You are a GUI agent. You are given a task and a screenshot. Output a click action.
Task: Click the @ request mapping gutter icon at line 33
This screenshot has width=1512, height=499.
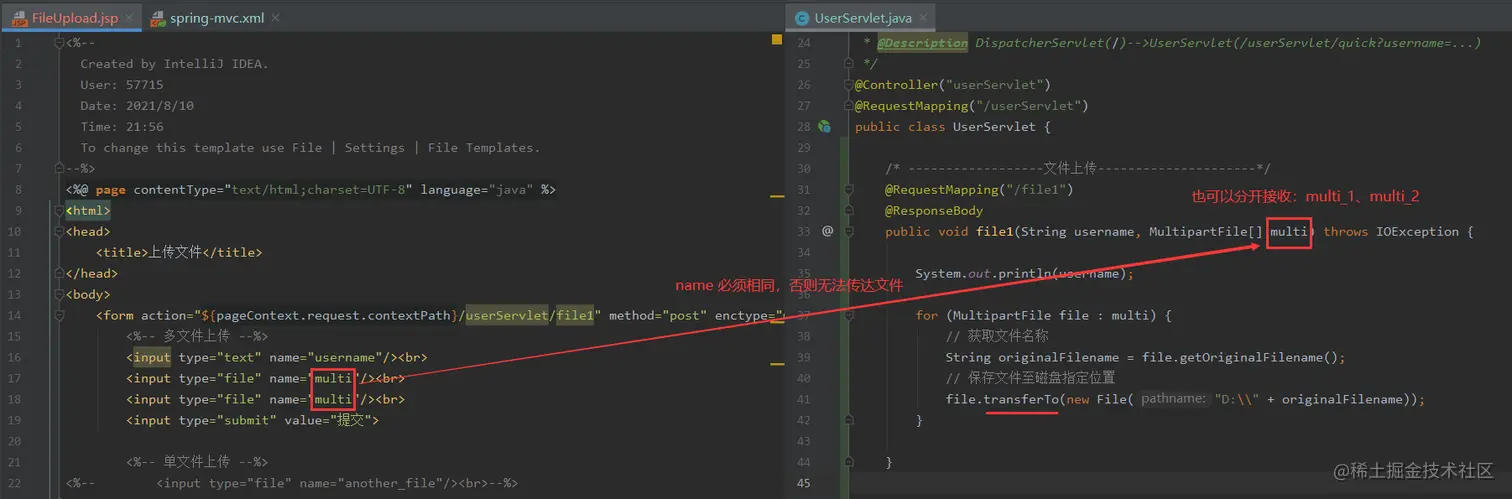pyautogui.click(x=827, y=231)
